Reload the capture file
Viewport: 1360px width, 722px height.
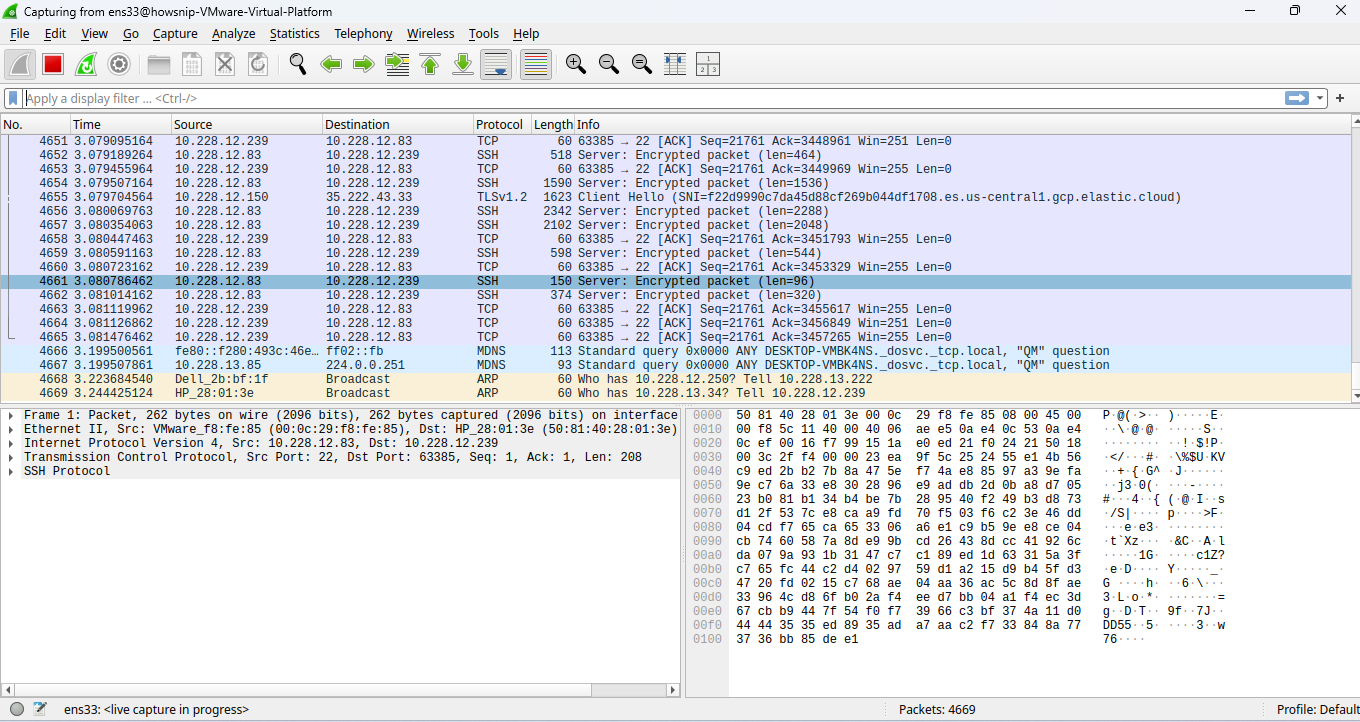(x=258, y=65)
